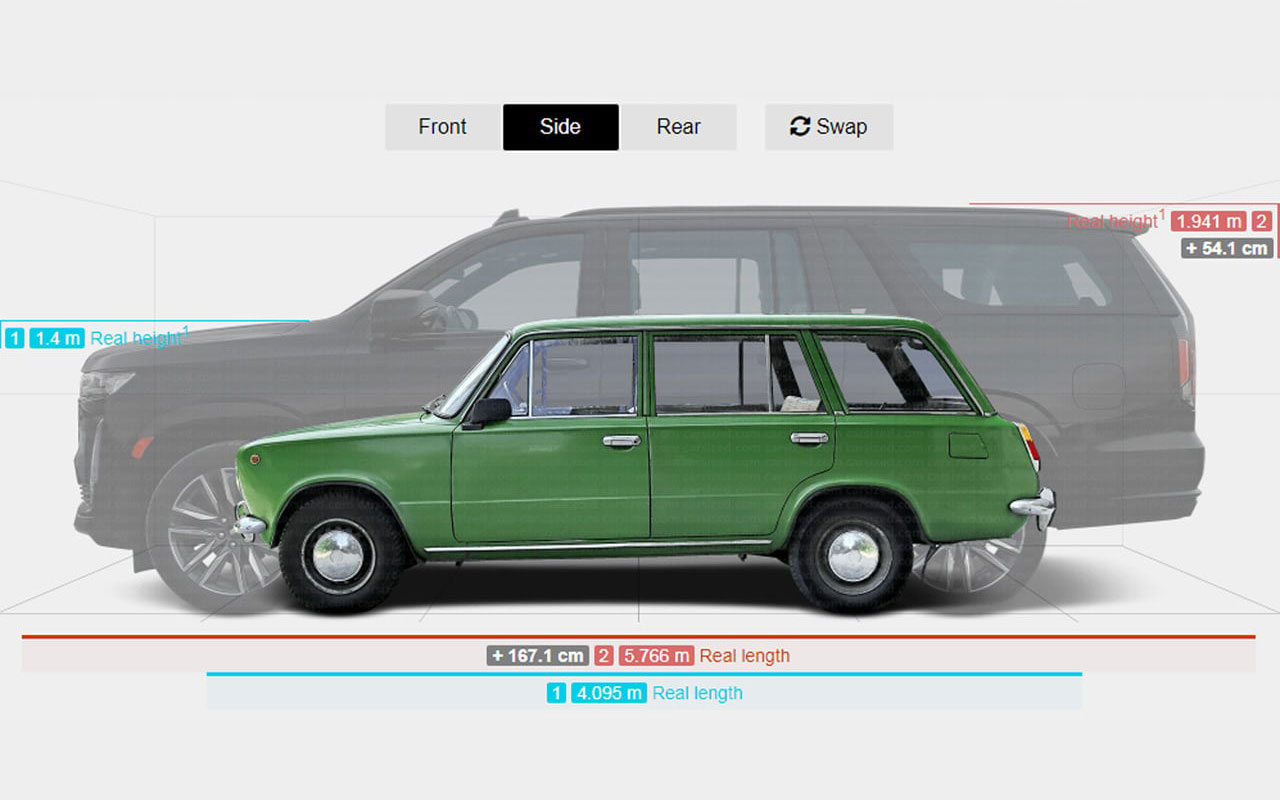The image size is (1280, 800).
Task: Click the "+ 54.1 cm" height difference badge
Action: [1226, 248]
